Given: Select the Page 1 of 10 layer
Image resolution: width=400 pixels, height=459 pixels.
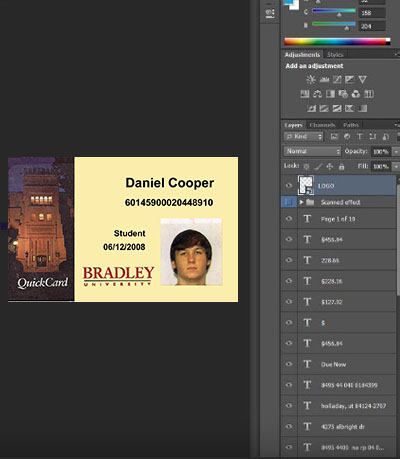Looking at the screenshot, I should pyautogui.click(x=338, y=219).
